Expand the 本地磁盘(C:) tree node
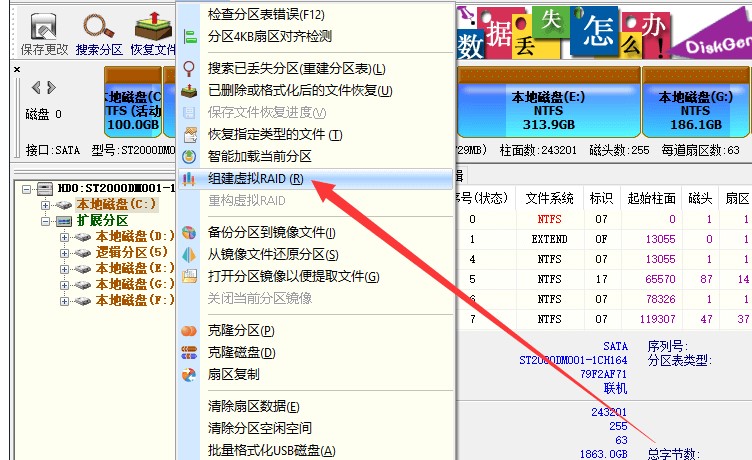 pyautogui.click(x=46, y=205)
